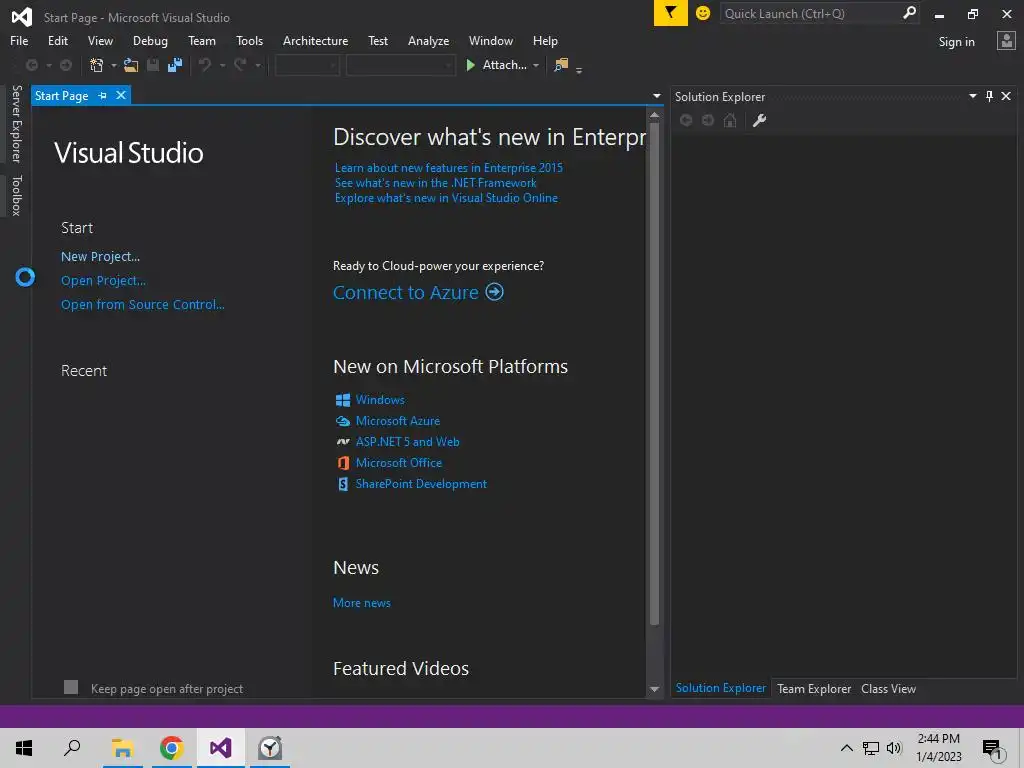This screenshot has height=768, width=1024.
Task: Open the Attach button dropdown arrow
Action: [x=536, y=65]
